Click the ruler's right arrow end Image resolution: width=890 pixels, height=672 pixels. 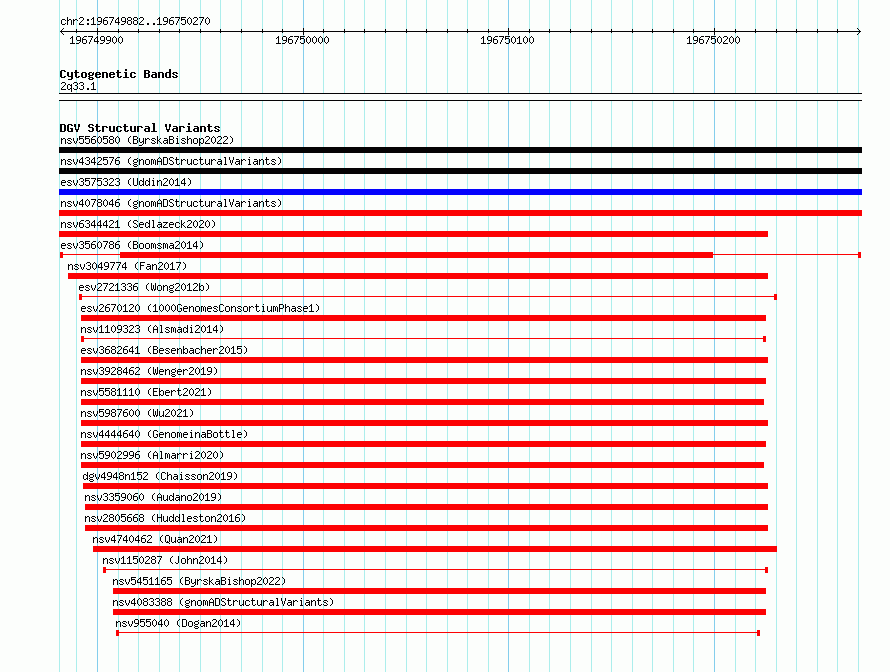[859, 32]
